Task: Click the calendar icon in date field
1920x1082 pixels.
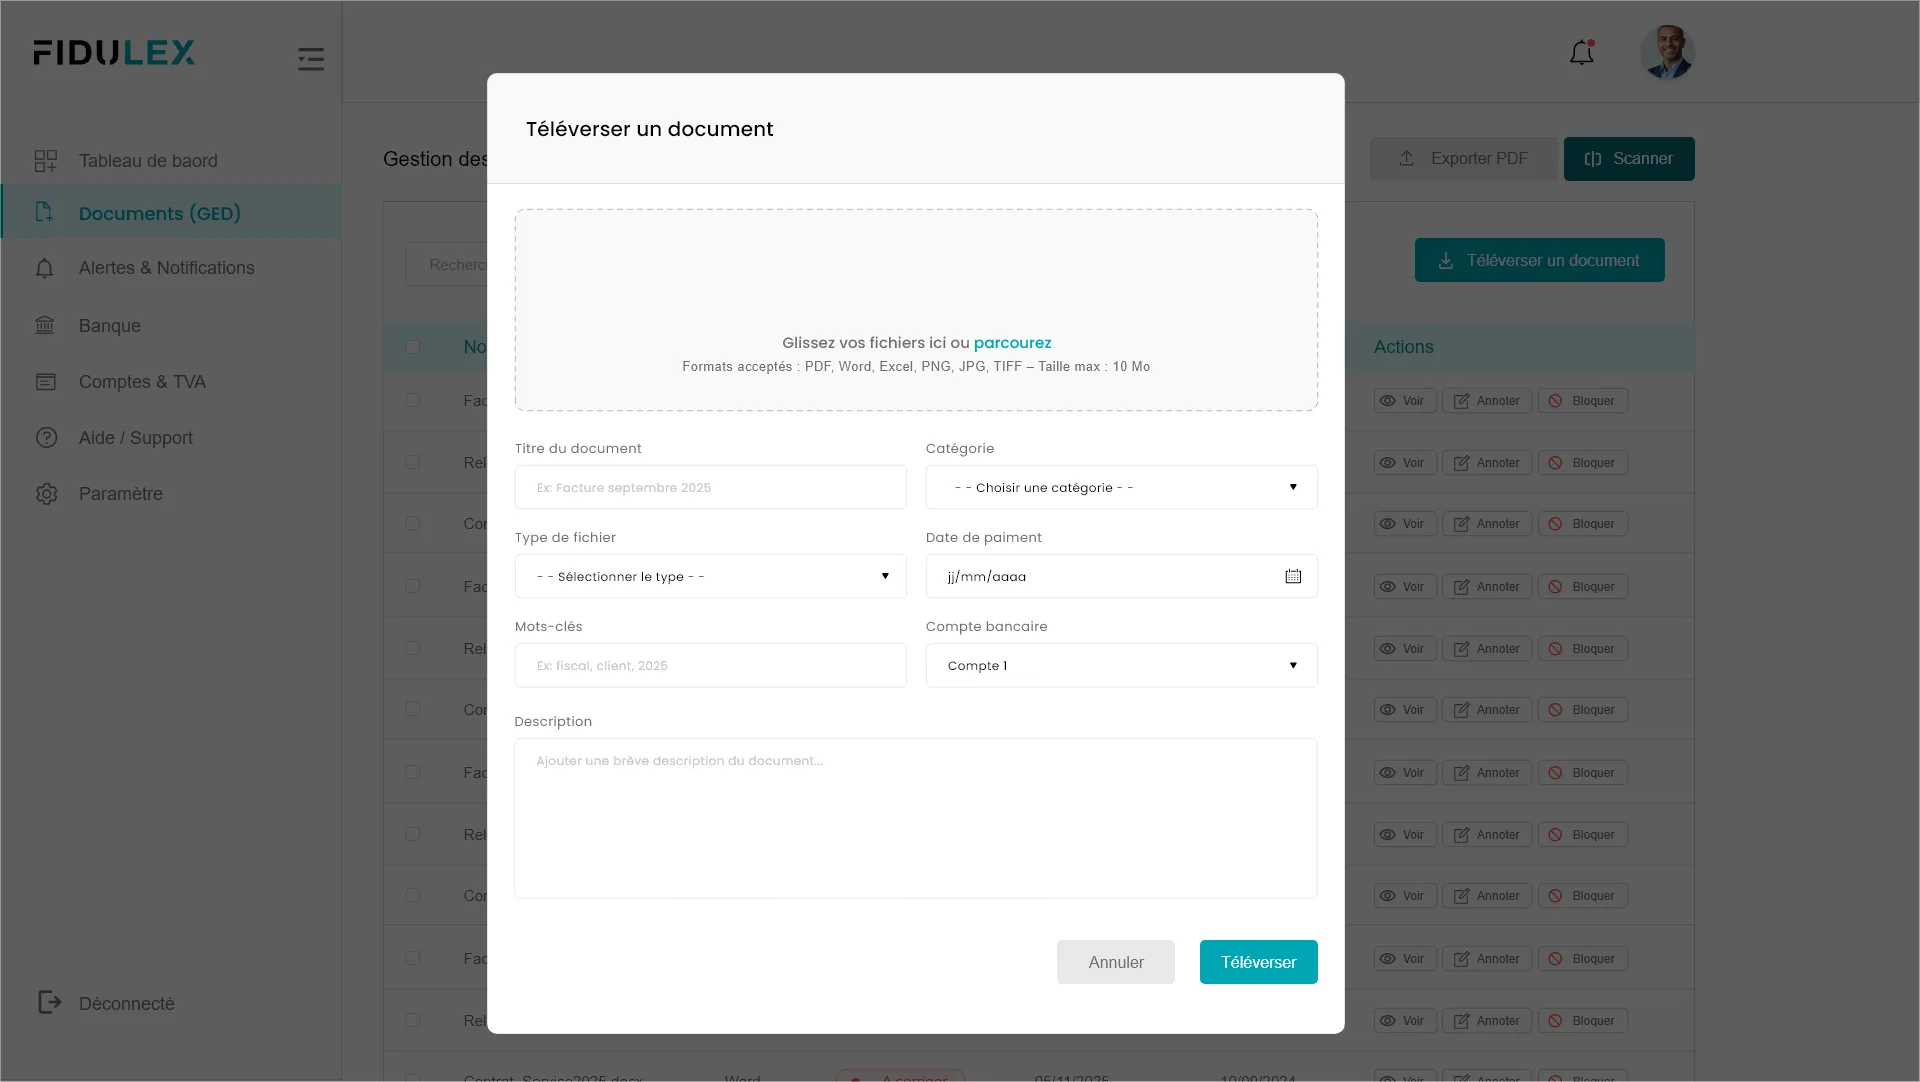Action: 1293,577
